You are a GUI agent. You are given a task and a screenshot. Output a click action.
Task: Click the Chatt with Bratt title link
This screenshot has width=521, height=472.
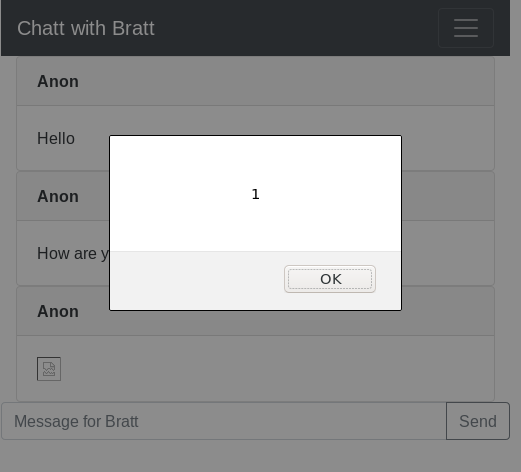click(x=86, y=28)
